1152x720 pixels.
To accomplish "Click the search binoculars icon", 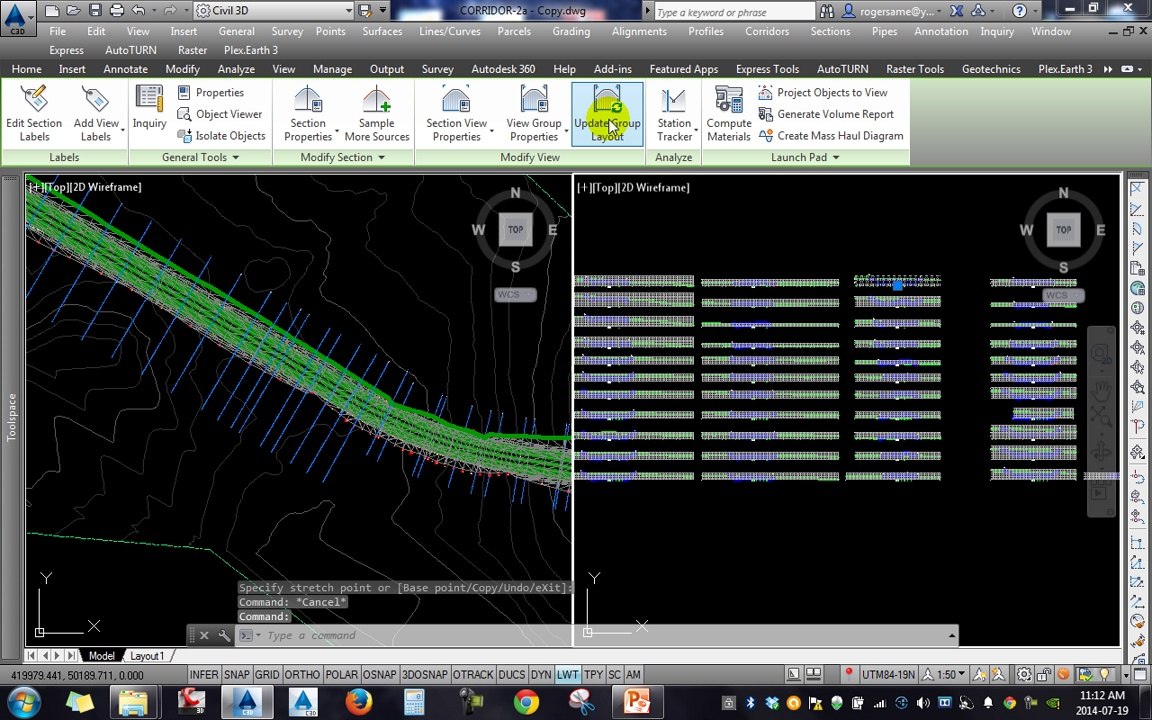I will tap(827, 11).
